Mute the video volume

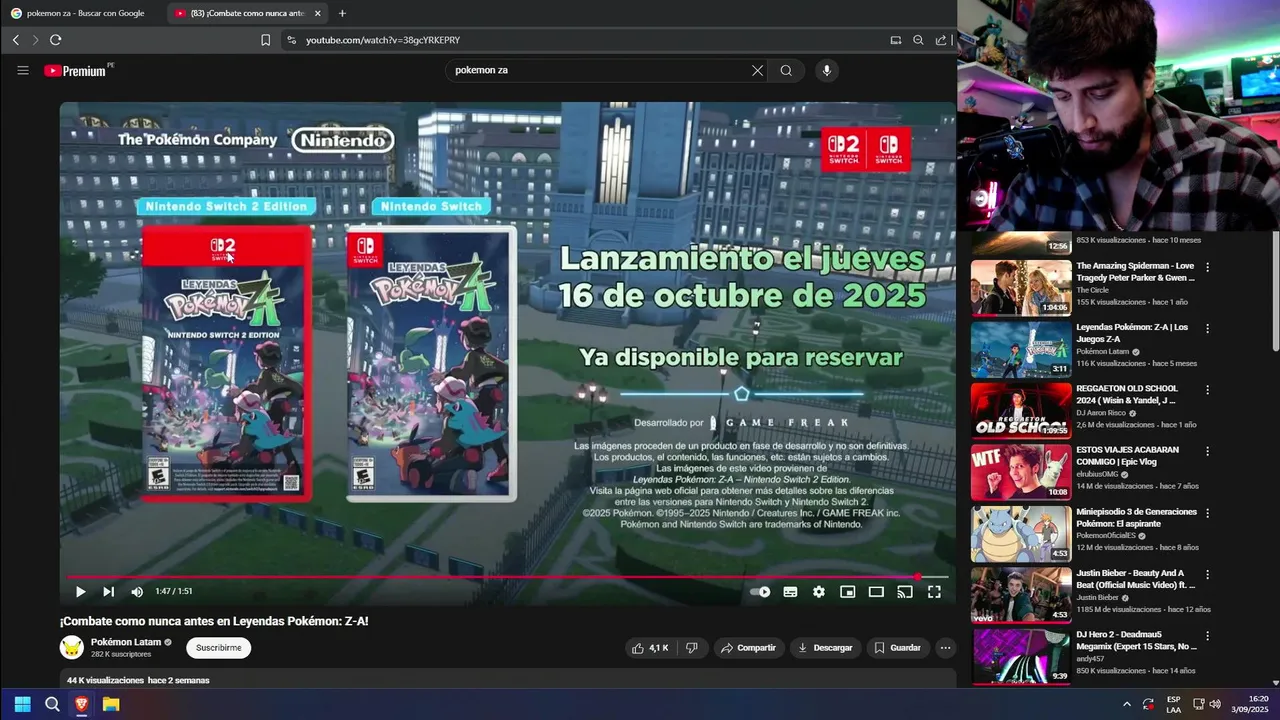coord(137,592)
